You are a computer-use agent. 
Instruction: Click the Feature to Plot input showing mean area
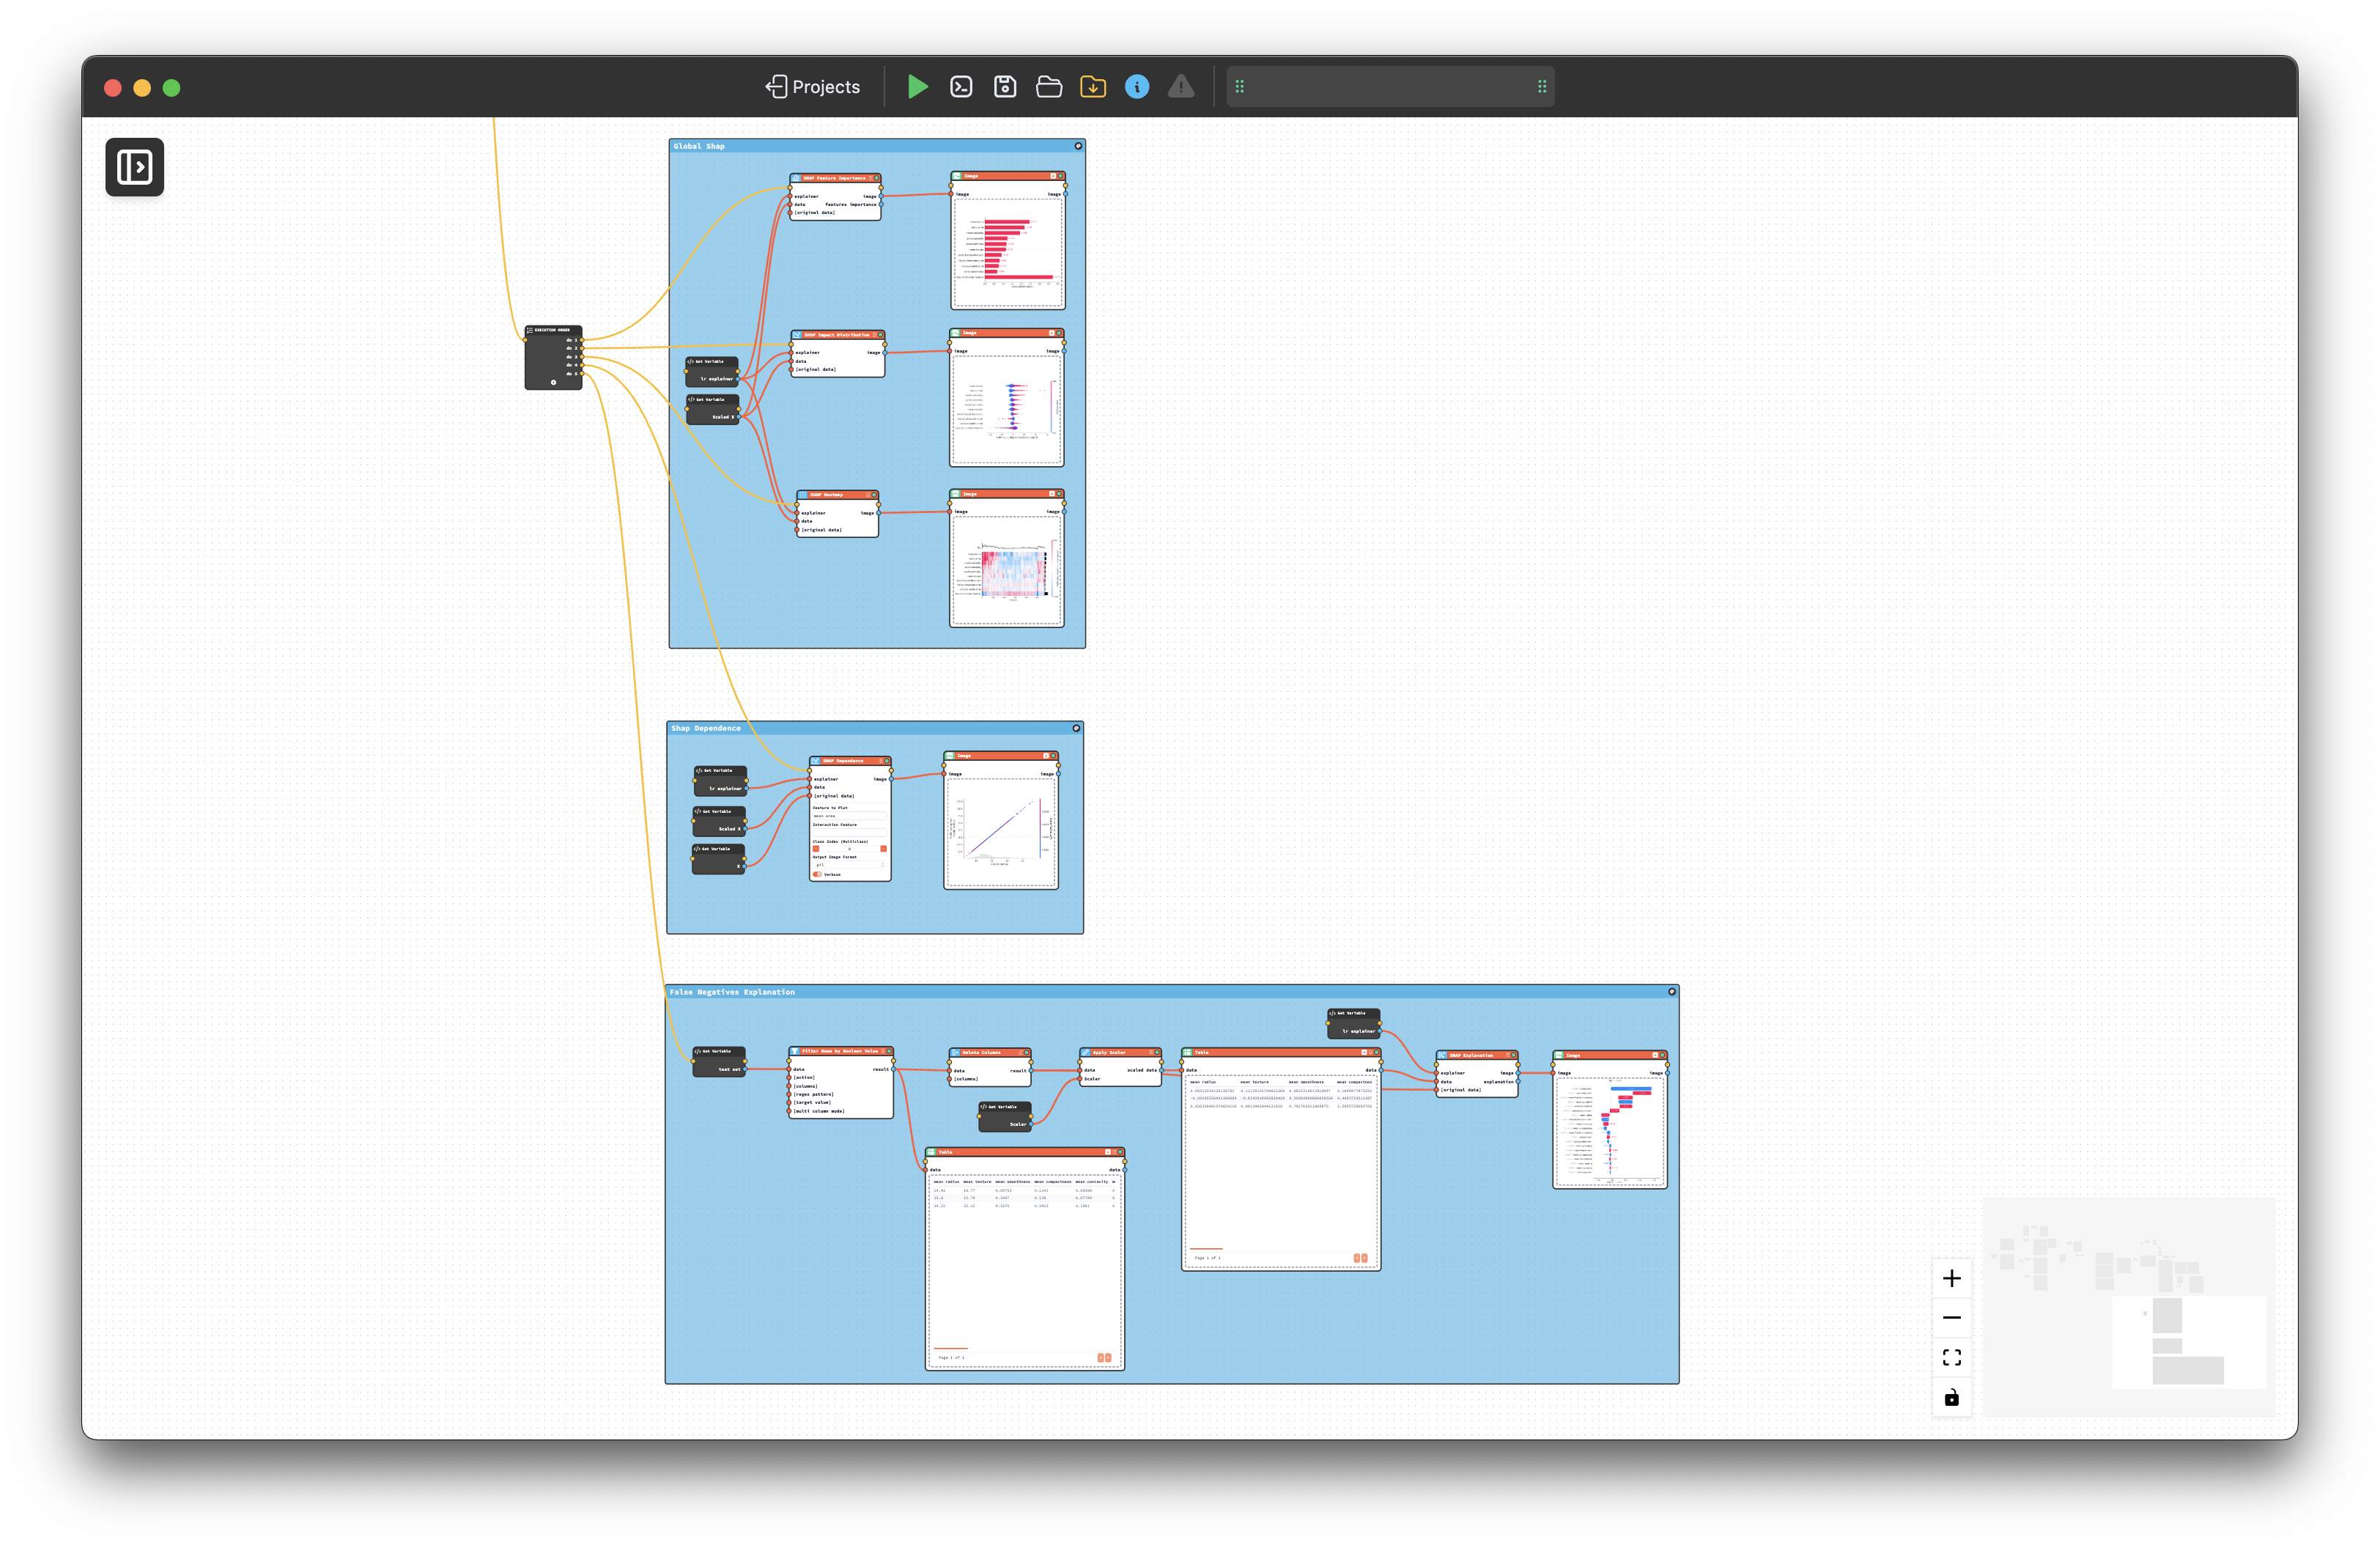[x=849, y=816]
